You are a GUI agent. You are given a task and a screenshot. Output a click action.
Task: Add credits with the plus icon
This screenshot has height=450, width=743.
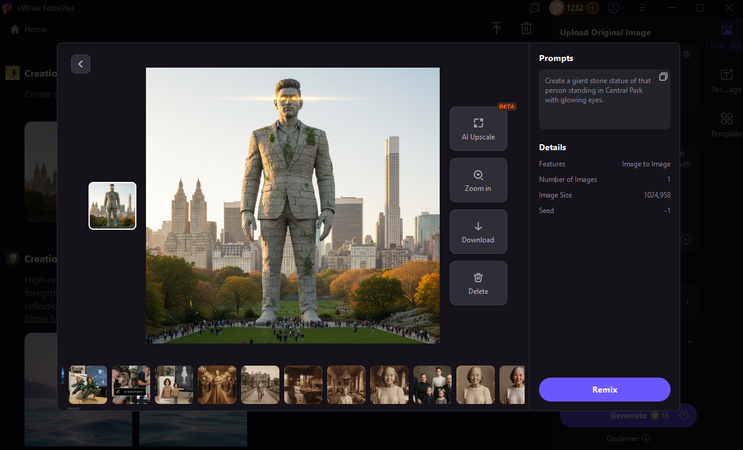(593, 8)
